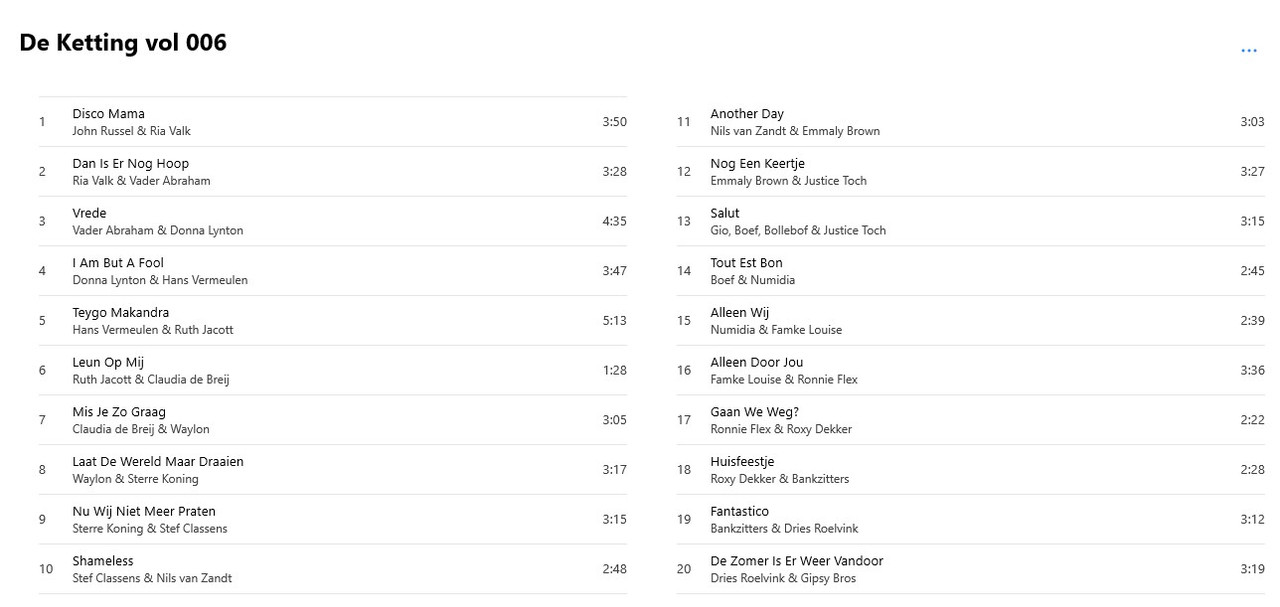1280x607 pixels.
Task: Select the song Shameless
Action: pyautogui.click(x=333, y=569)
